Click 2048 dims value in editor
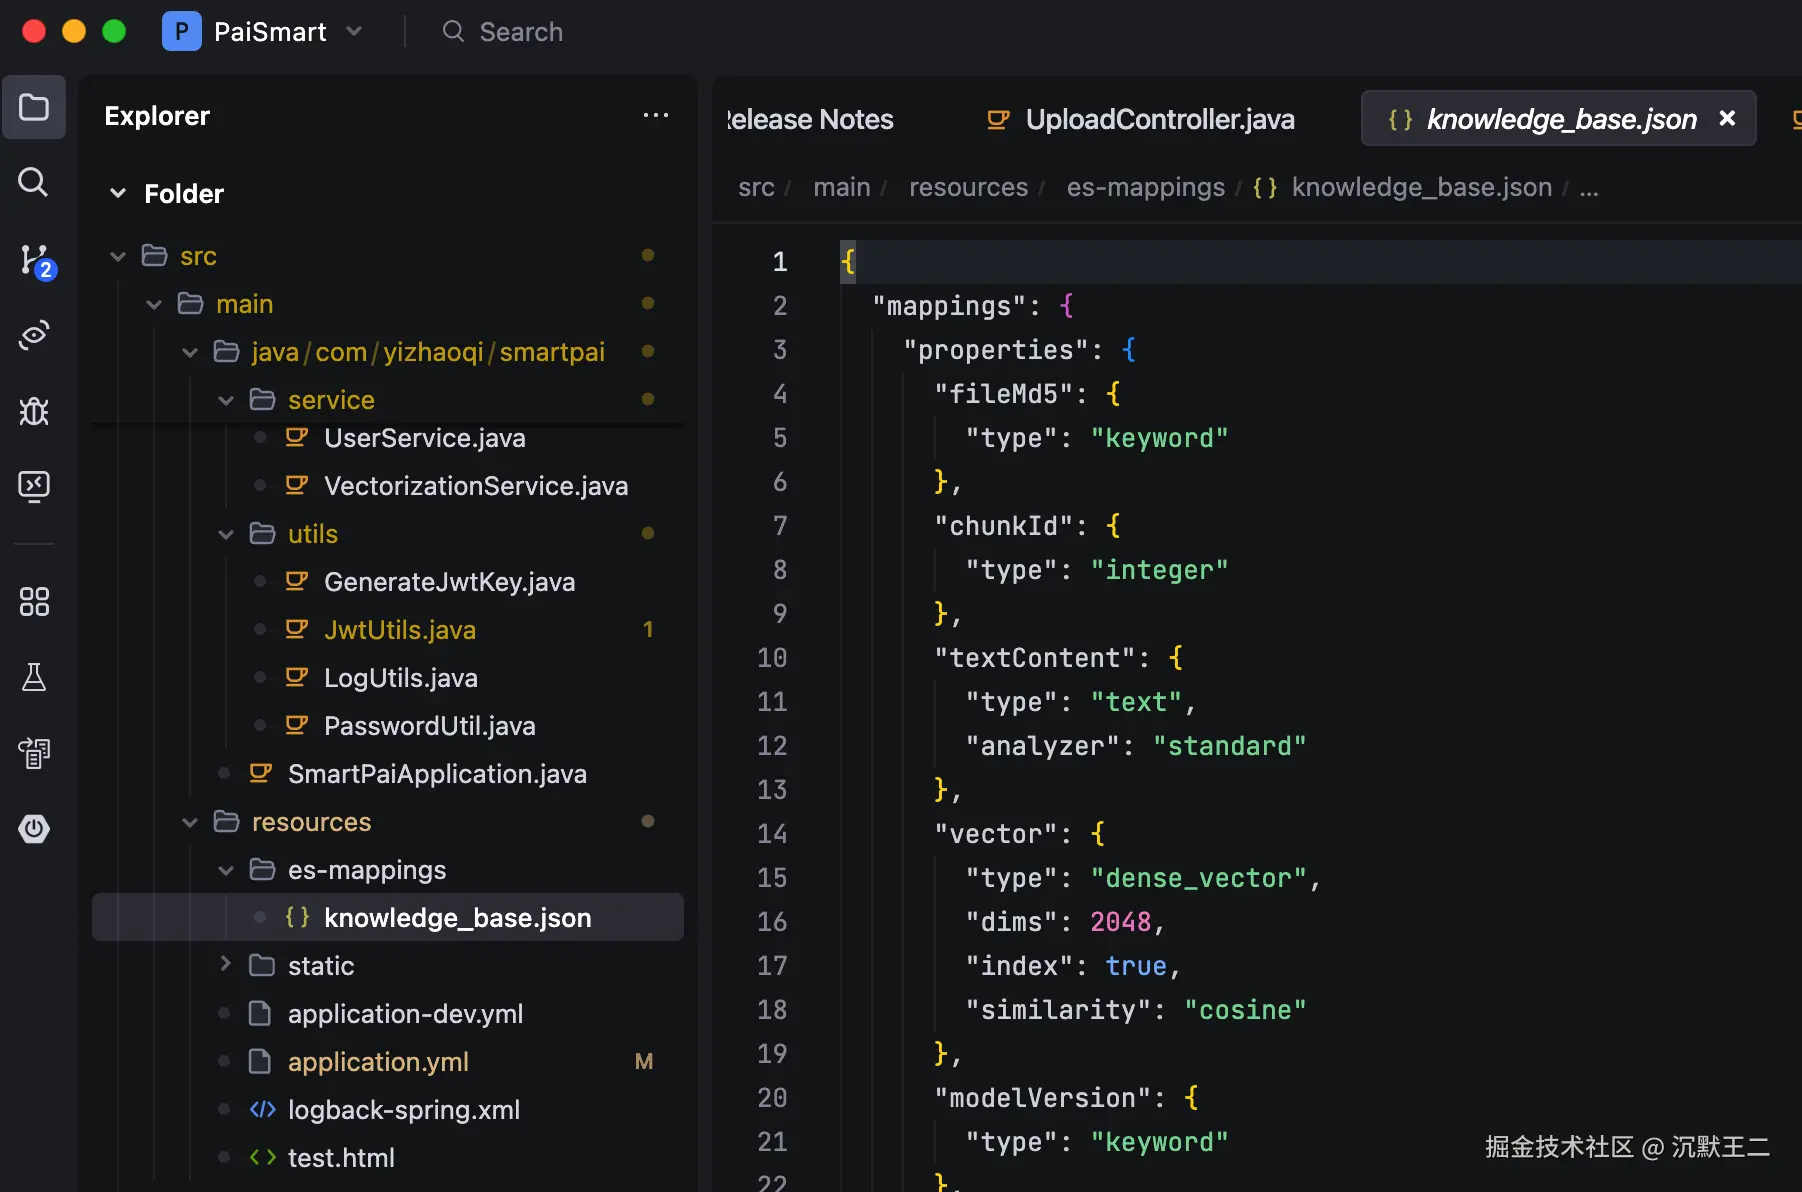The height and width of the screenshot is (1192, 1802). 1121,922
